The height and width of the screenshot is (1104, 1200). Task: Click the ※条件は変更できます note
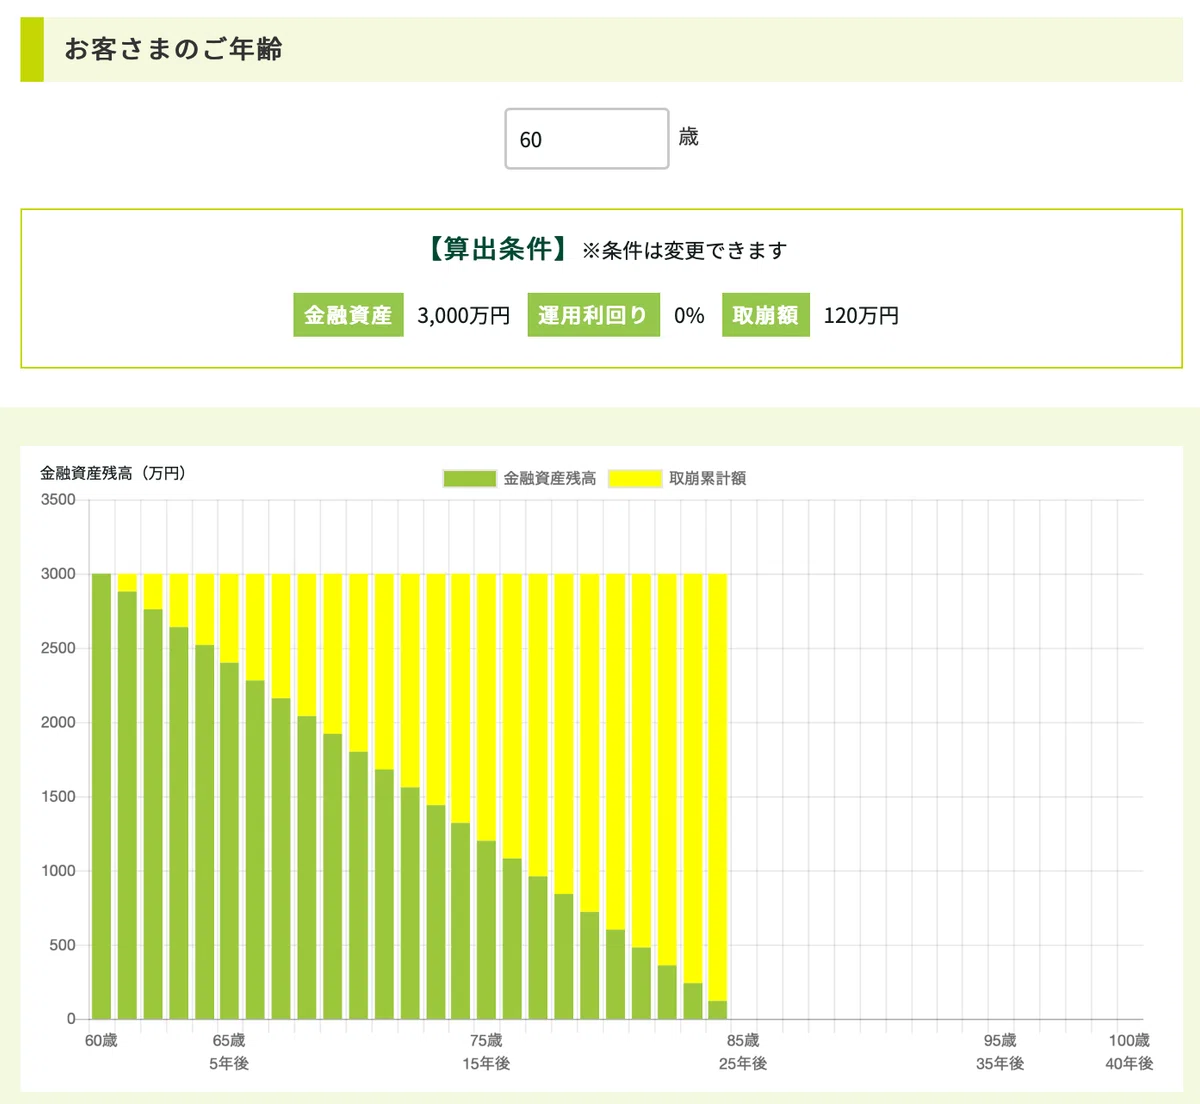click(684, 251)
